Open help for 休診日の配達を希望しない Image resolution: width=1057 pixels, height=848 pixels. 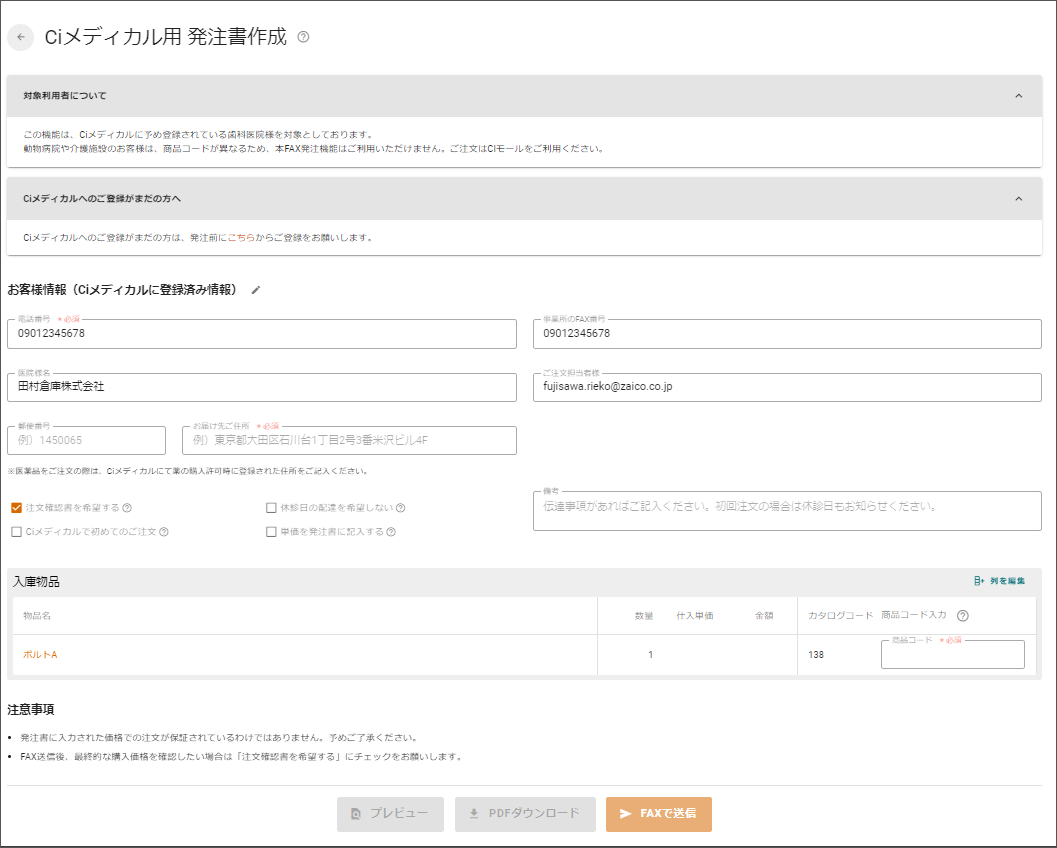click(400, 508)
